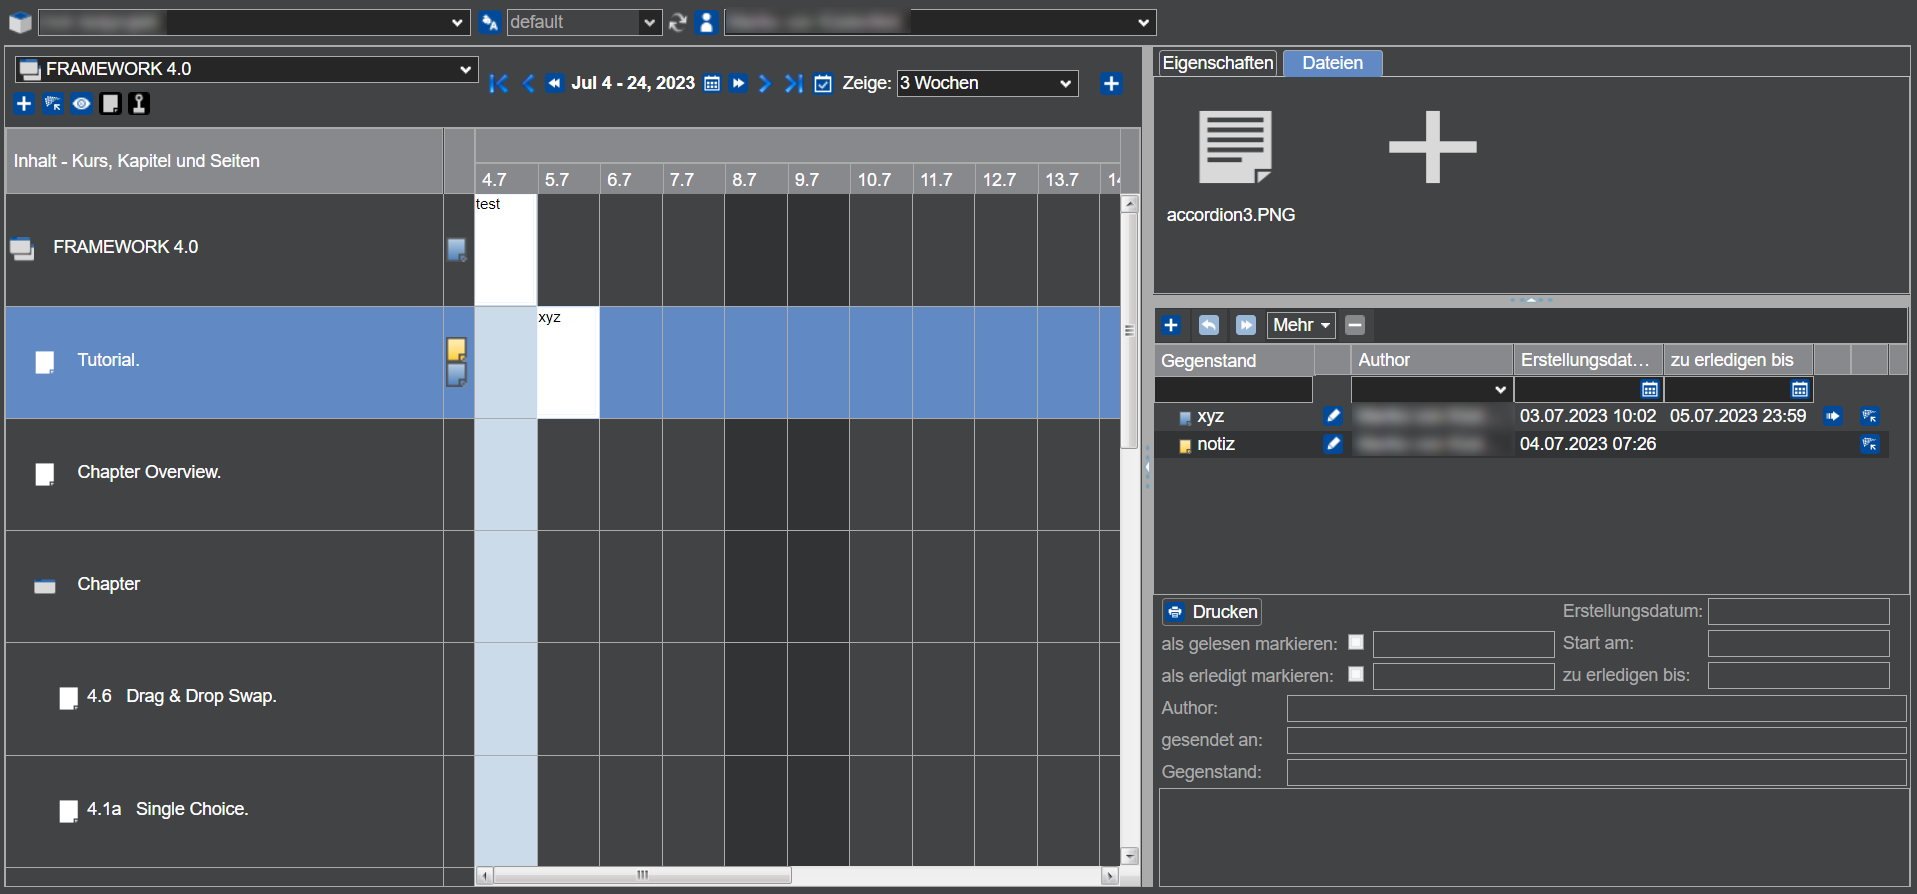1917x894 pixels.
Task: Click the Gegenstand filter input field
Action: point(1234,389)
